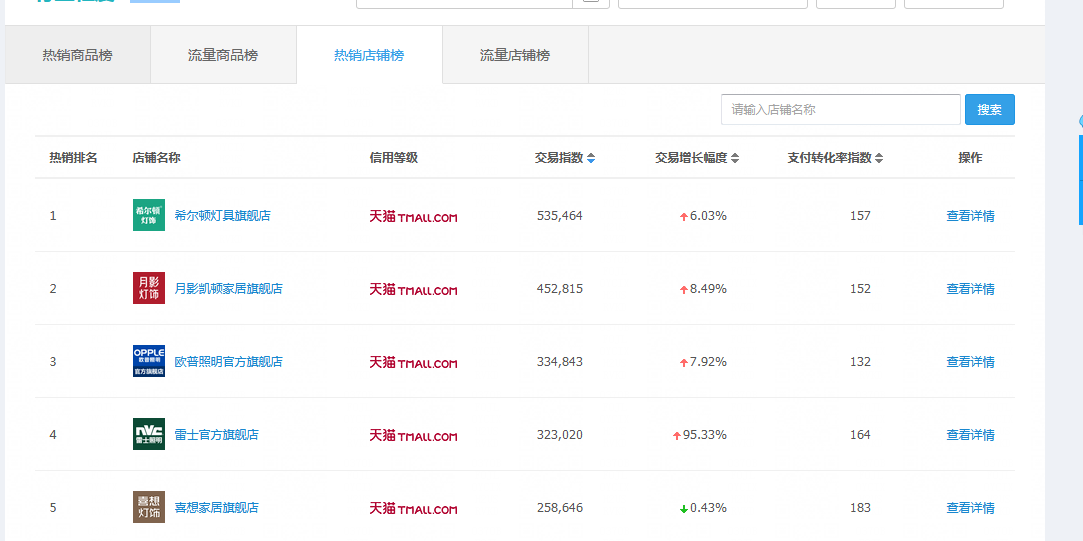Open 欧普照明官方旗舰店 shop link
The height and width of the screenshot is (541, 1083).
(x=229, y=361)
